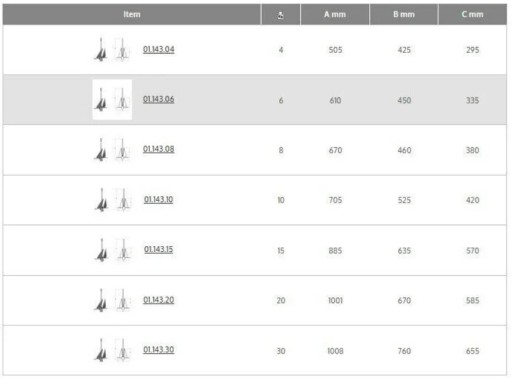The image size is (512, 381).
Task: Click the C mm column header
Action: (x=473, y=14)
